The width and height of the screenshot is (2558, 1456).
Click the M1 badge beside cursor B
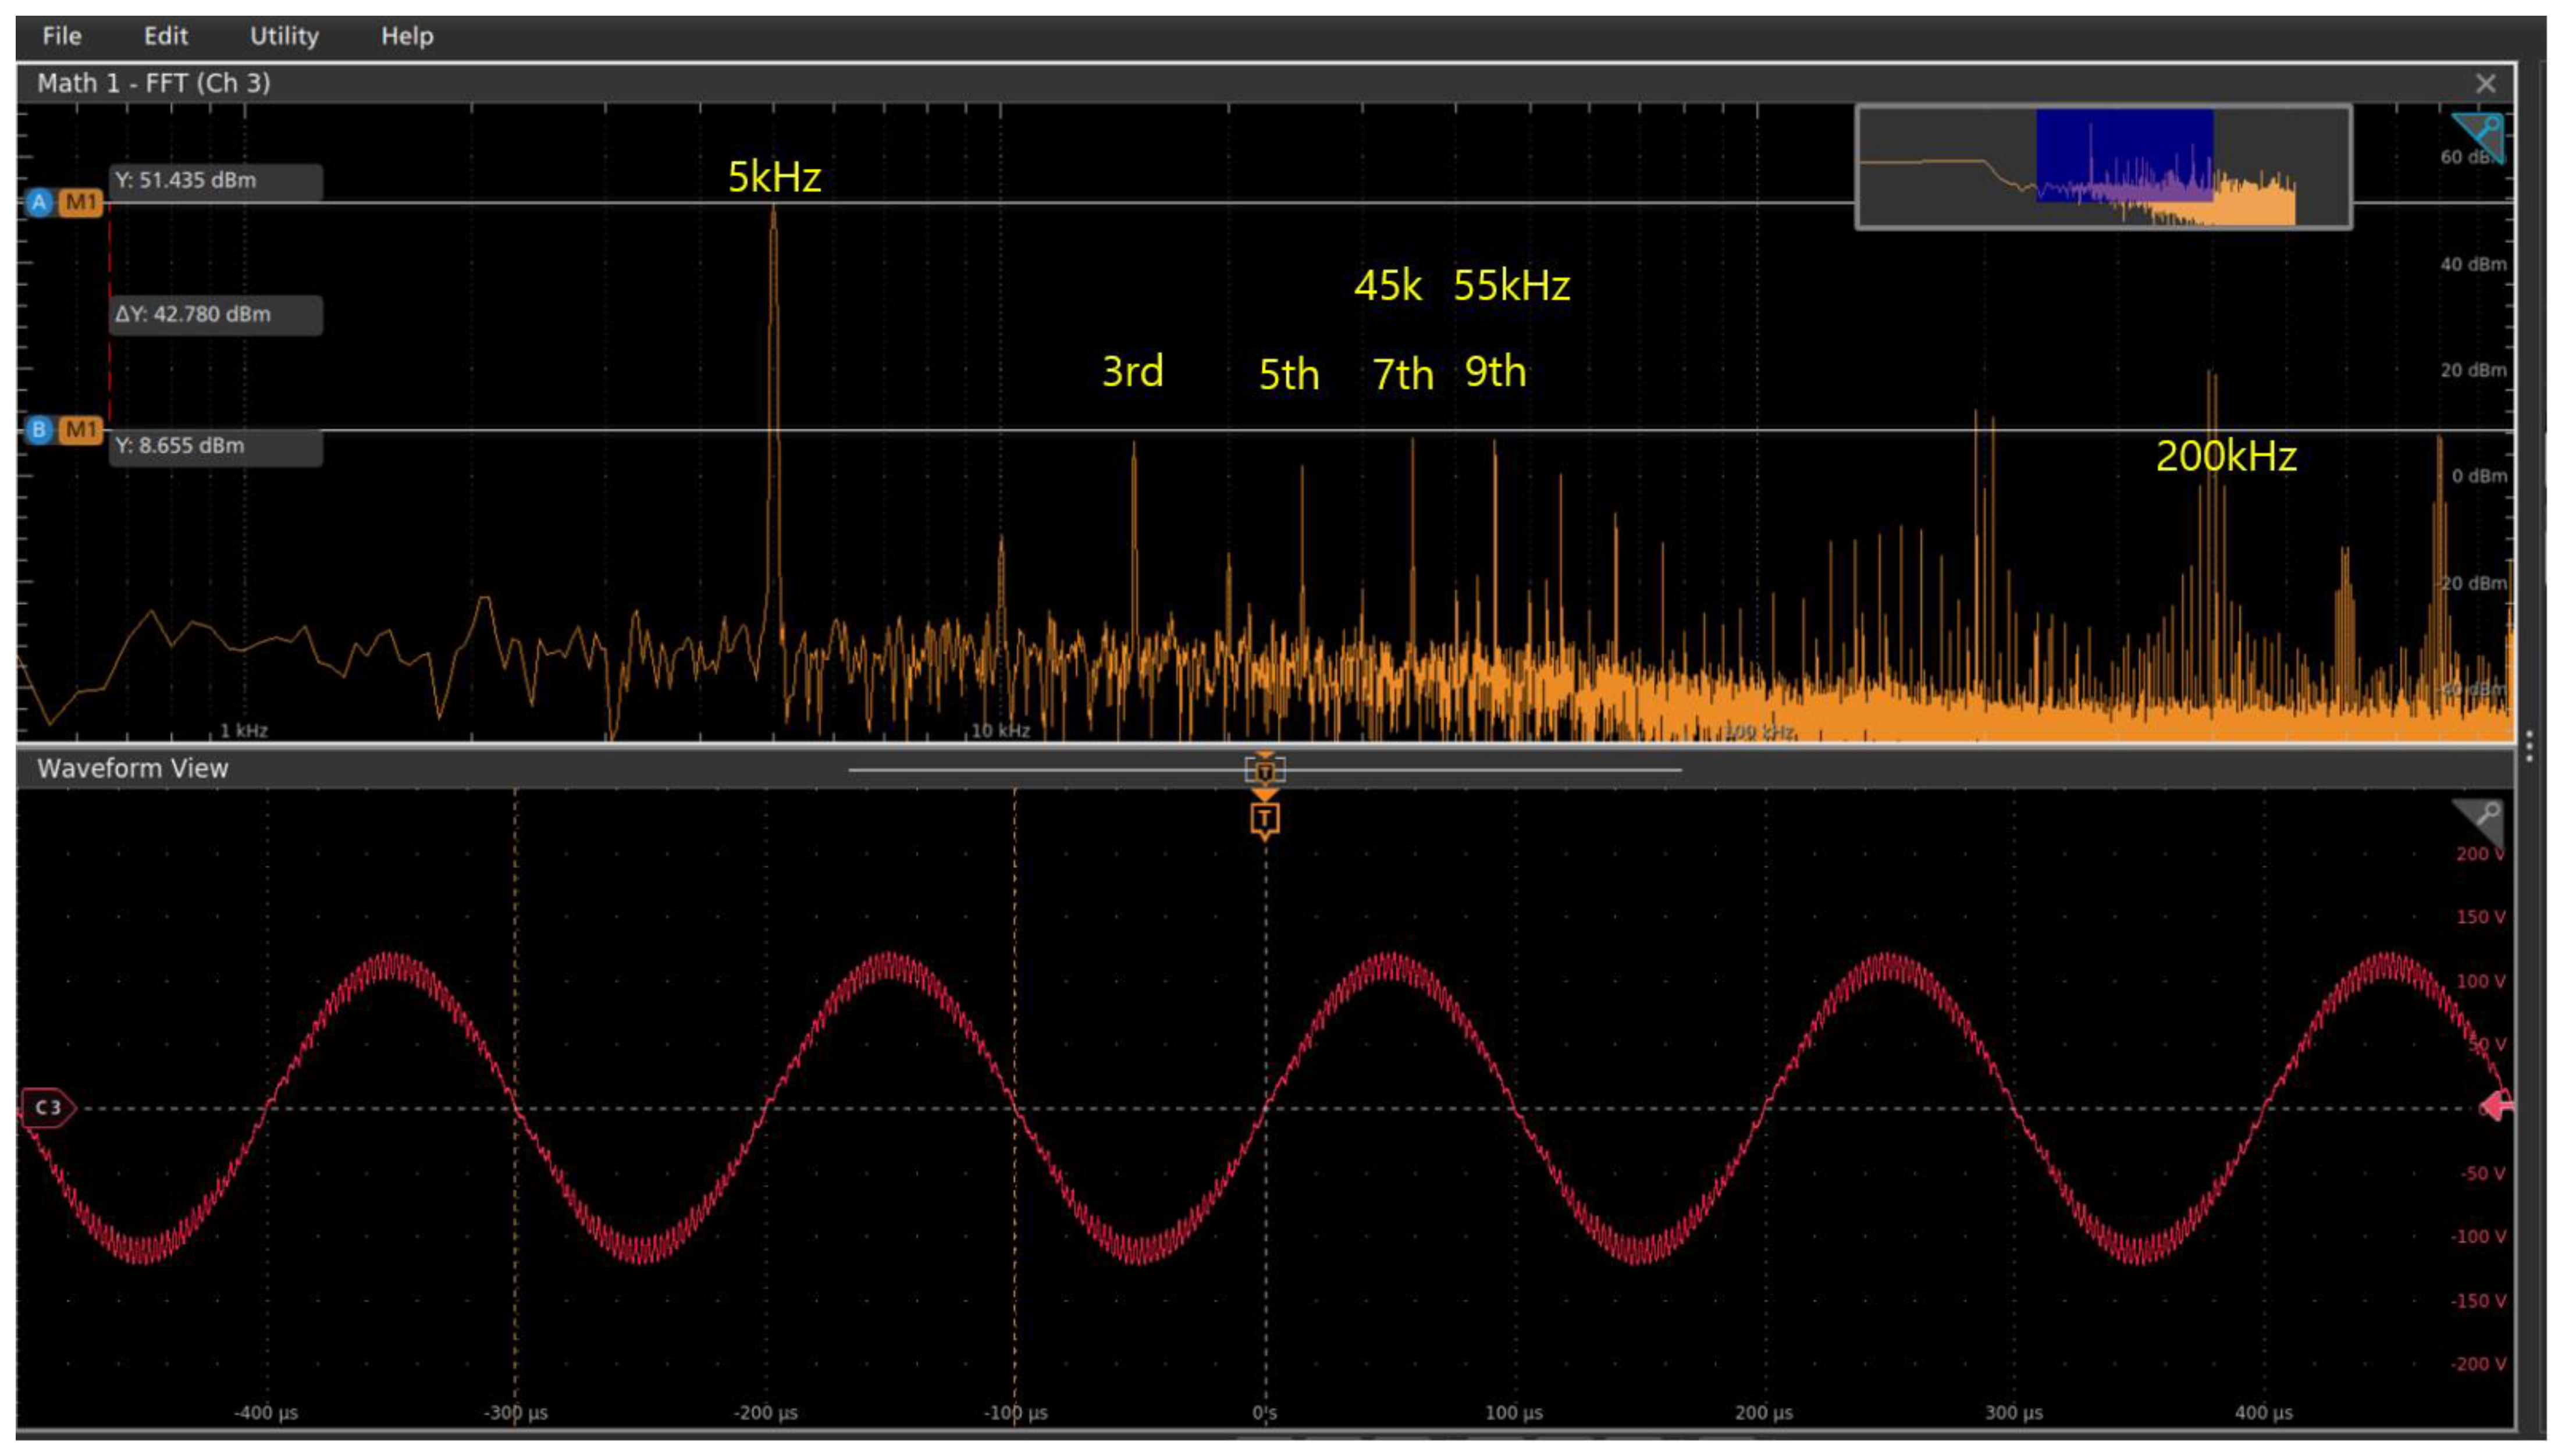coord(81,430)
